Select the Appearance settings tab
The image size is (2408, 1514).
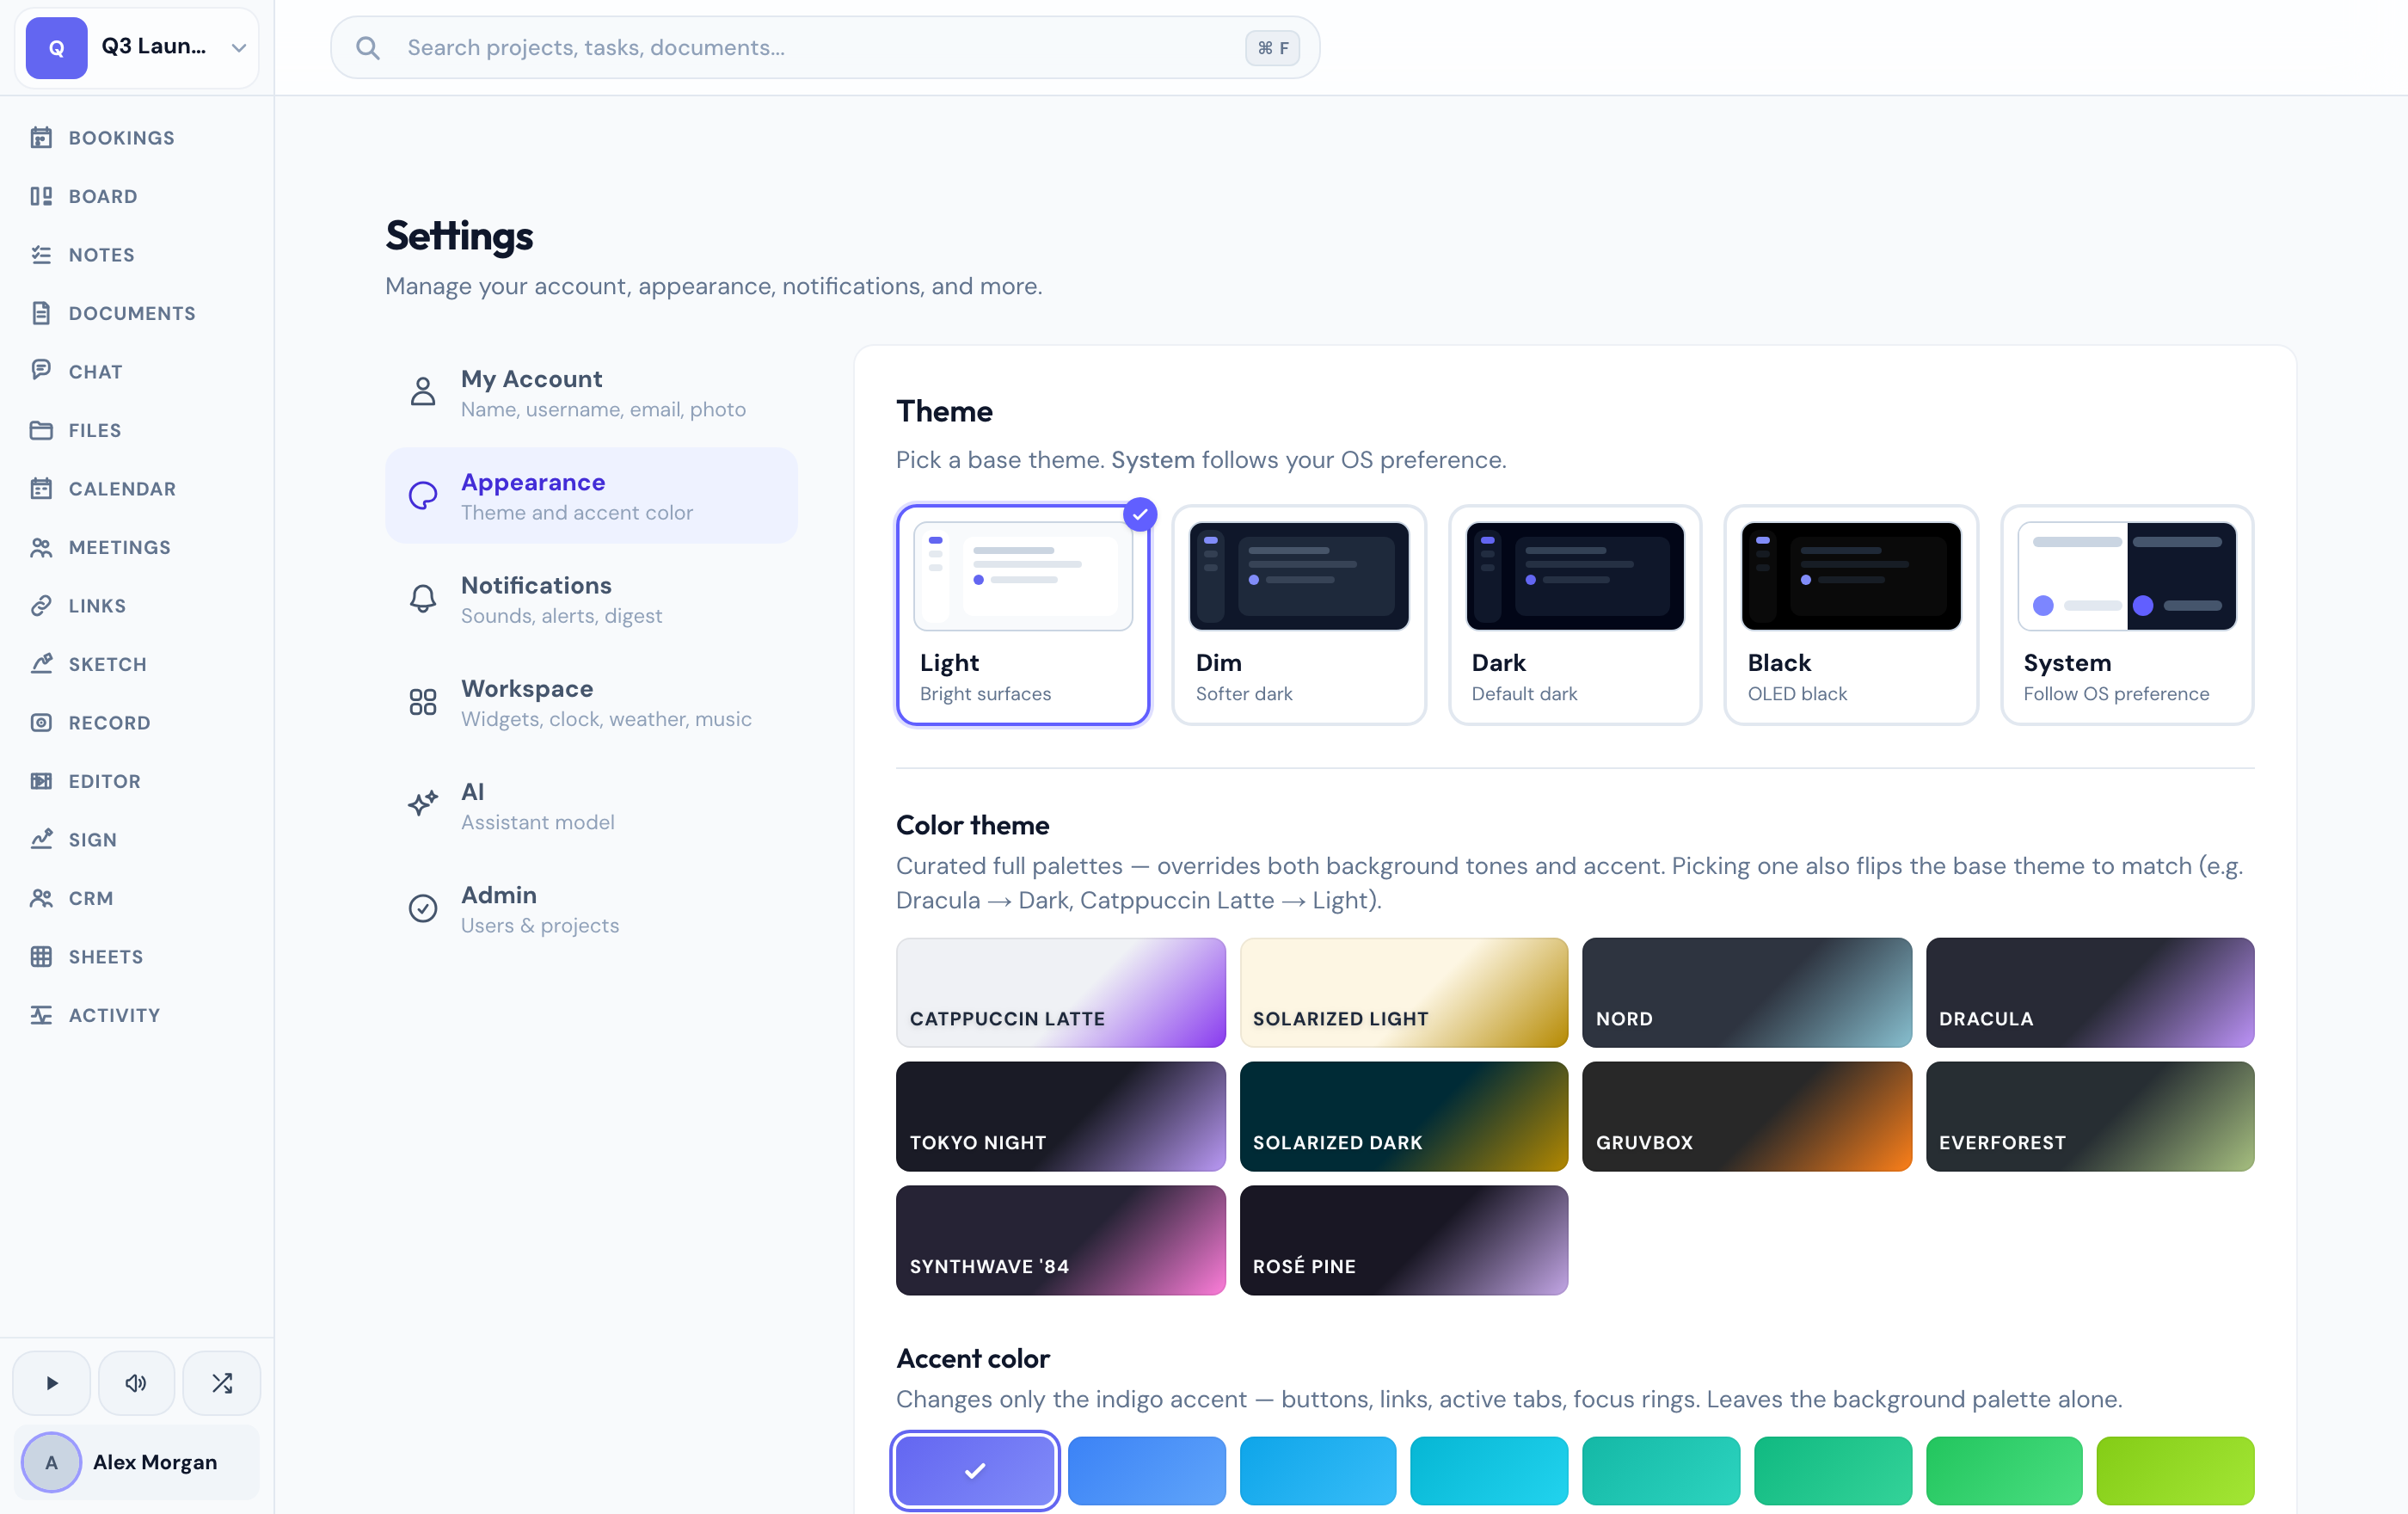591,495
